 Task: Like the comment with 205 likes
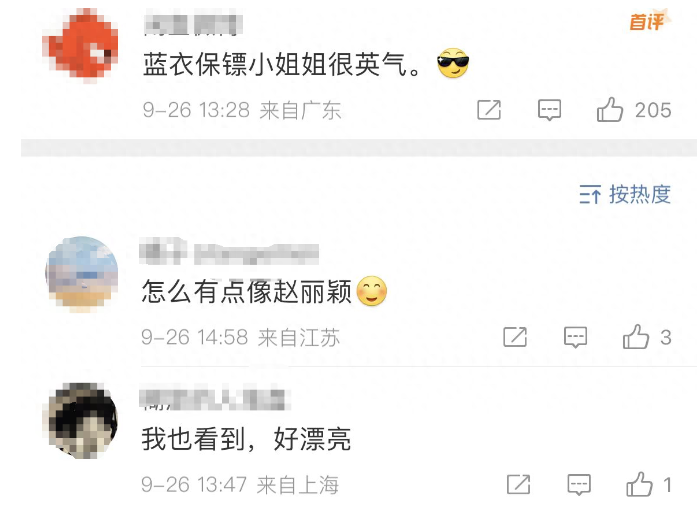(610, 109)
